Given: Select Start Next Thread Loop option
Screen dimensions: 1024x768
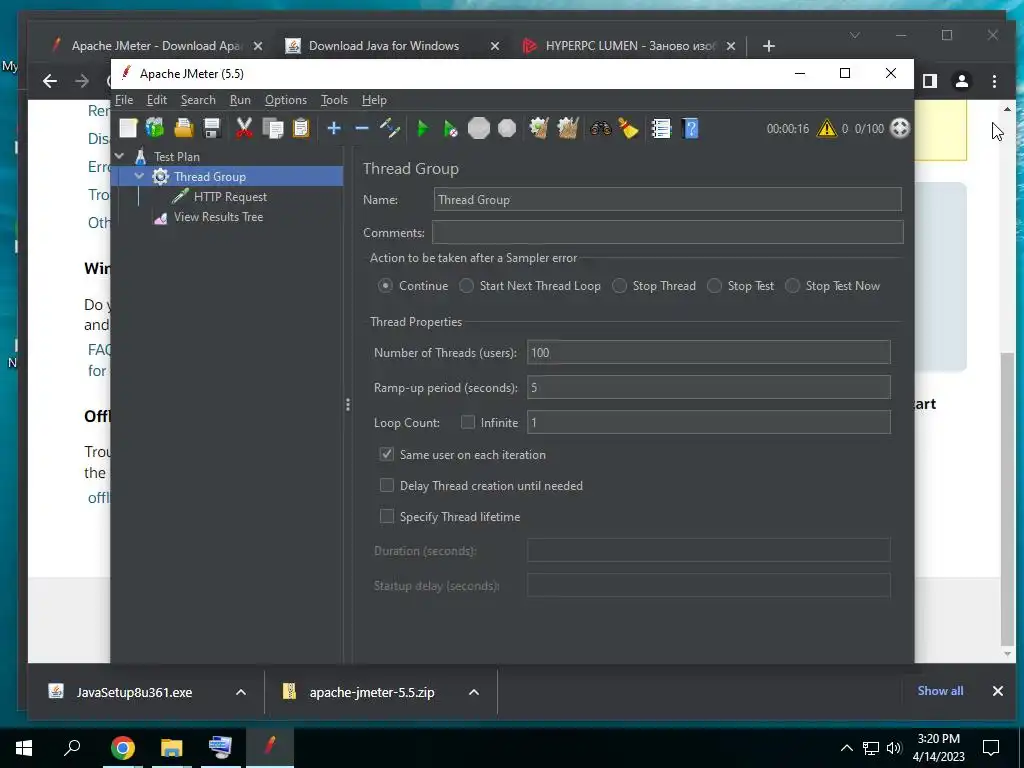Looking at the screenshot, I should (466, 285).
